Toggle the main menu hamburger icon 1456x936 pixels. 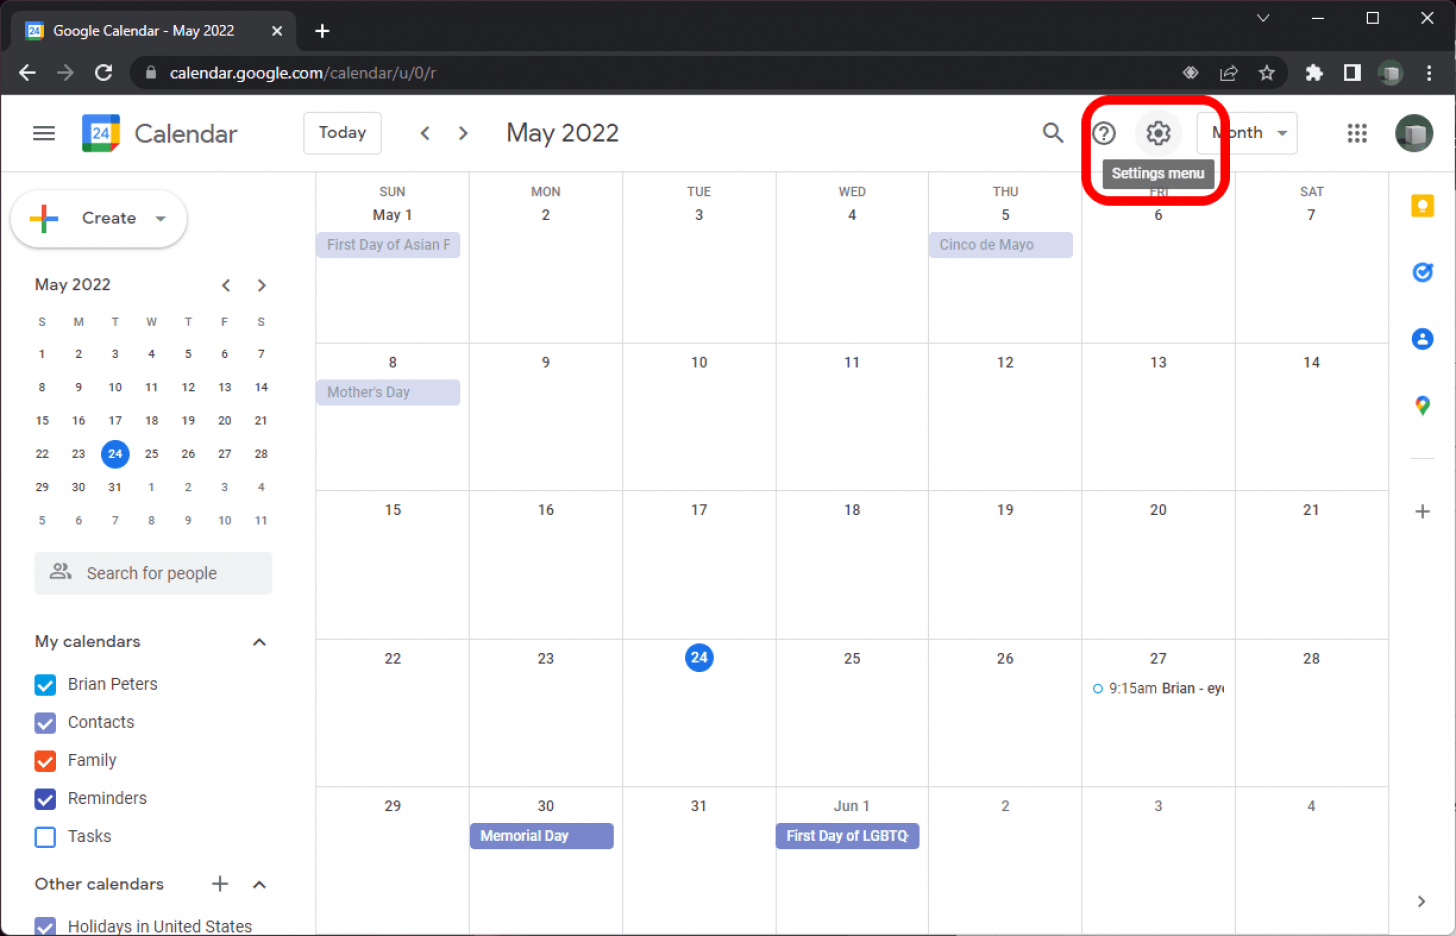click(44, 133)
